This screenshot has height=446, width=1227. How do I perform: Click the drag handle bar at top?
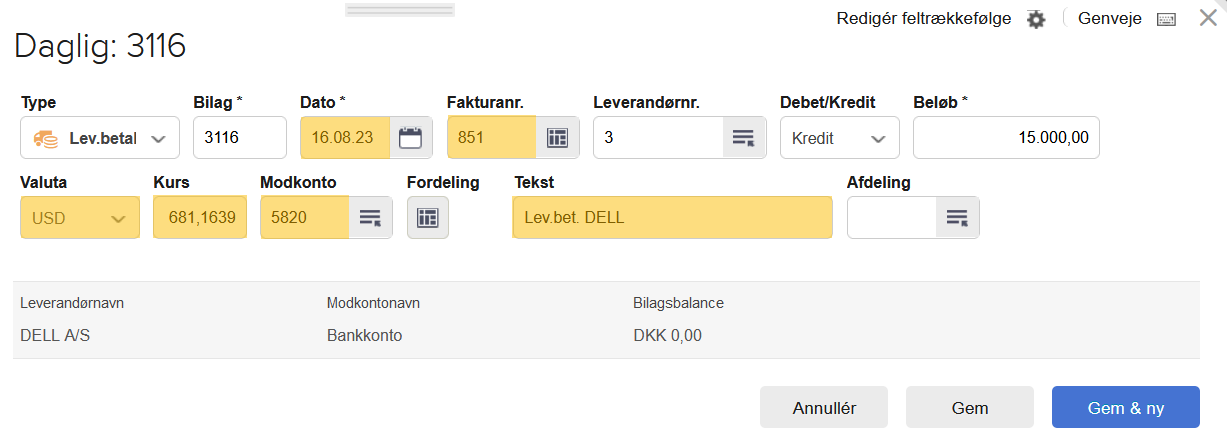point(400,10)
